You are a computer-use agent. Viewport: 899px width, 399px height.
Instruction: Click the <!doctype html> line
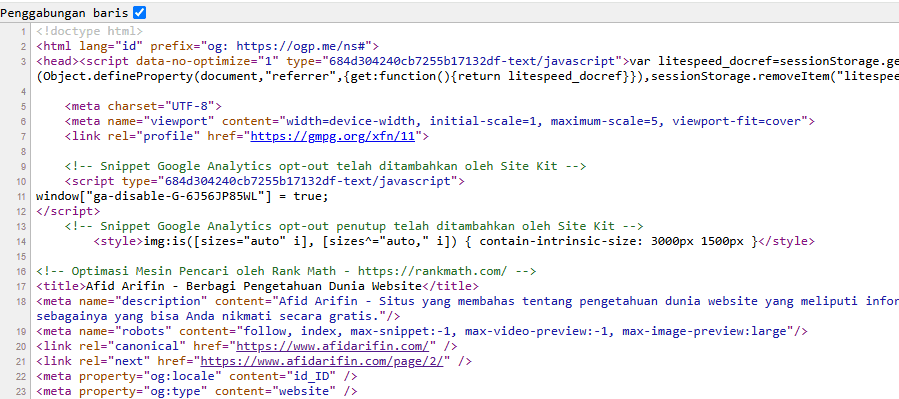pos(89,32)
